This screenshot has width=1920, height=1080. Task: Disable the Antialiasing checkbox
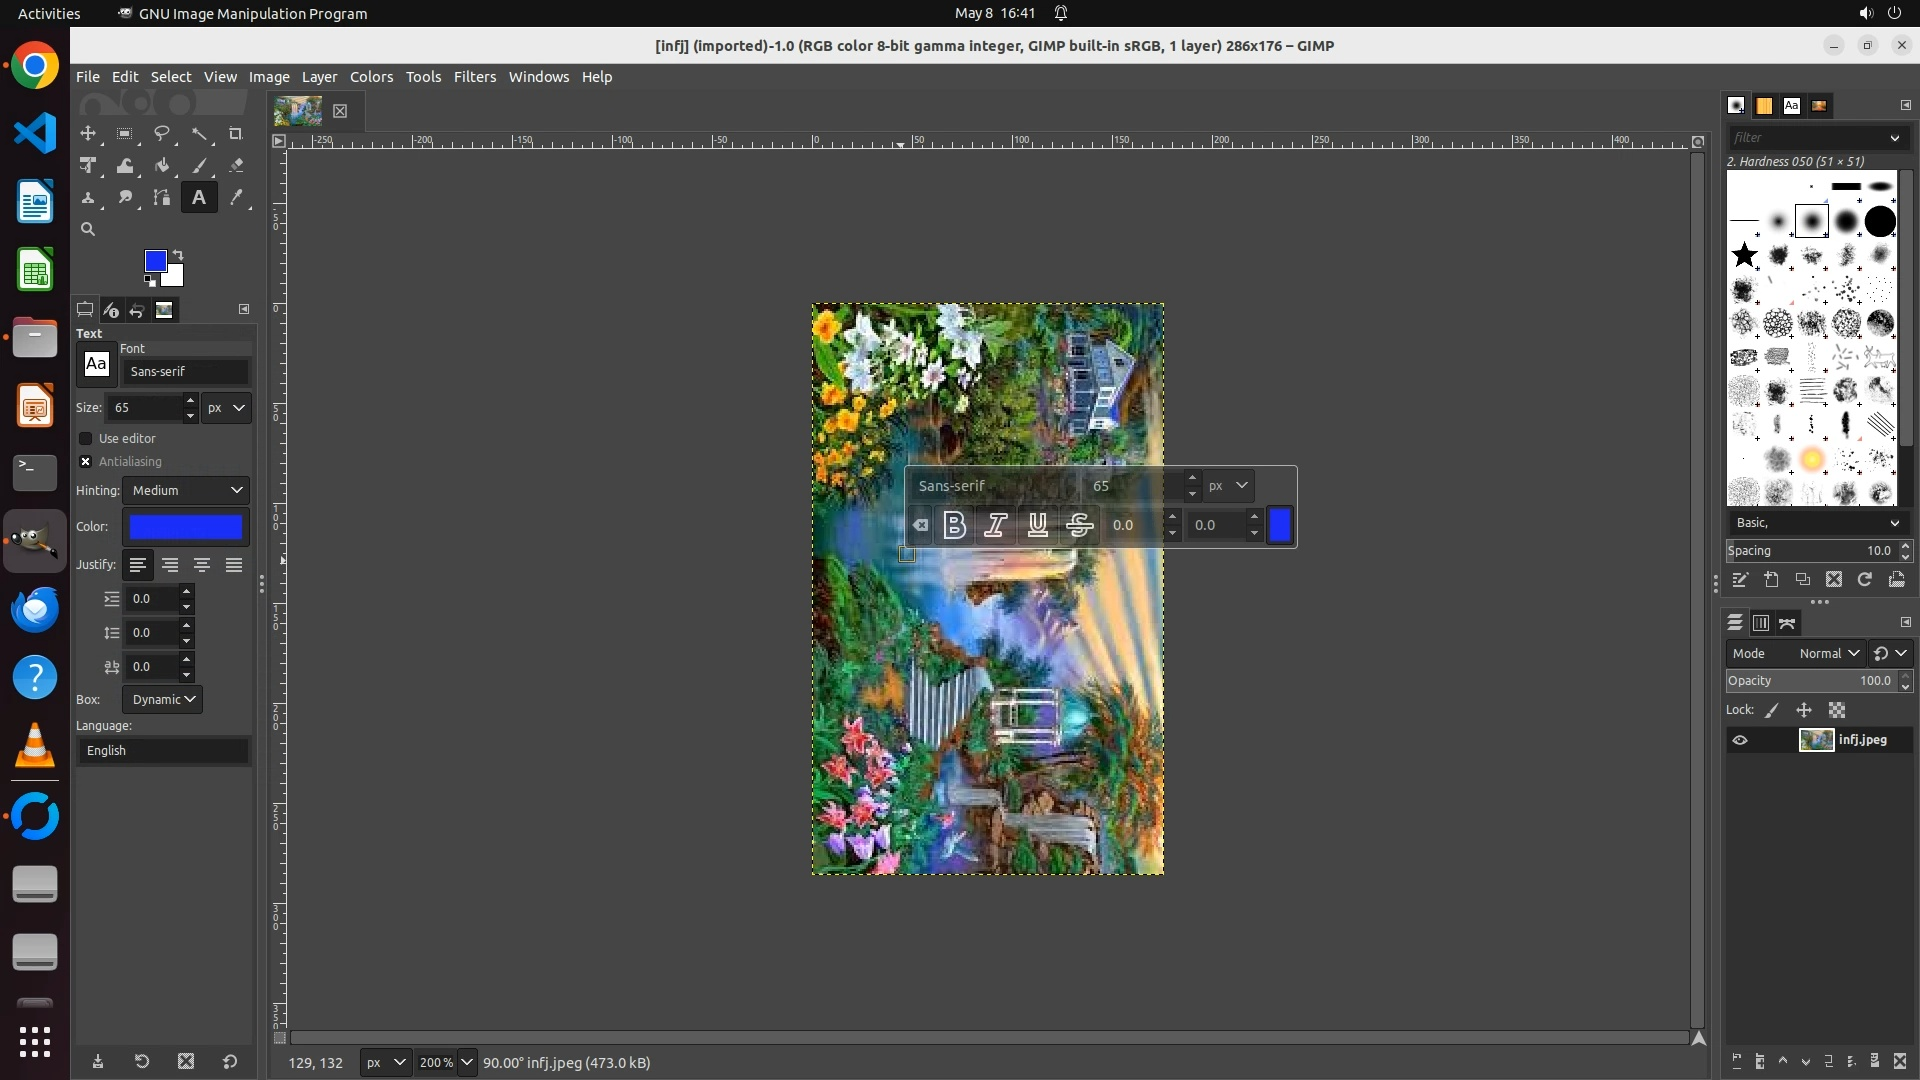tap(86, 462)
